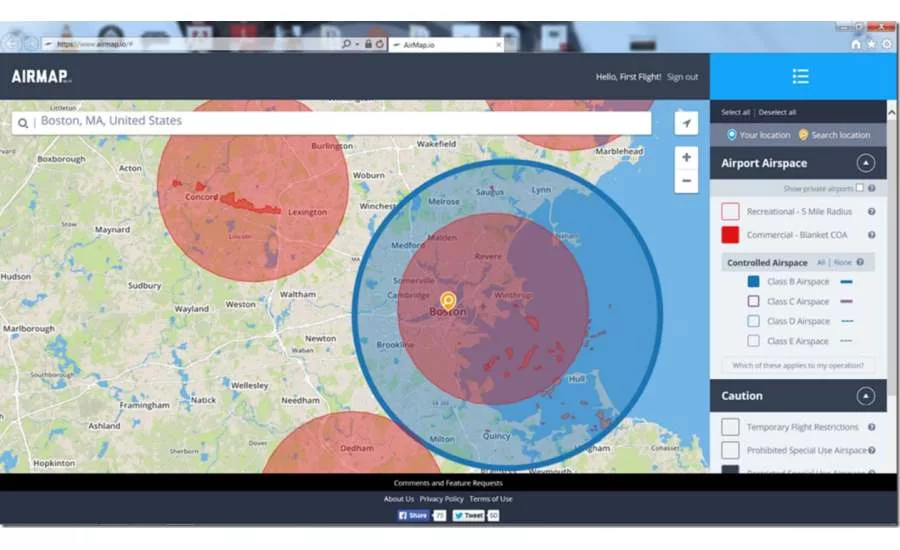This screenshot has width=900, height=550.
Task: Click Which of these applies to my operation
Action: [798, 365]
